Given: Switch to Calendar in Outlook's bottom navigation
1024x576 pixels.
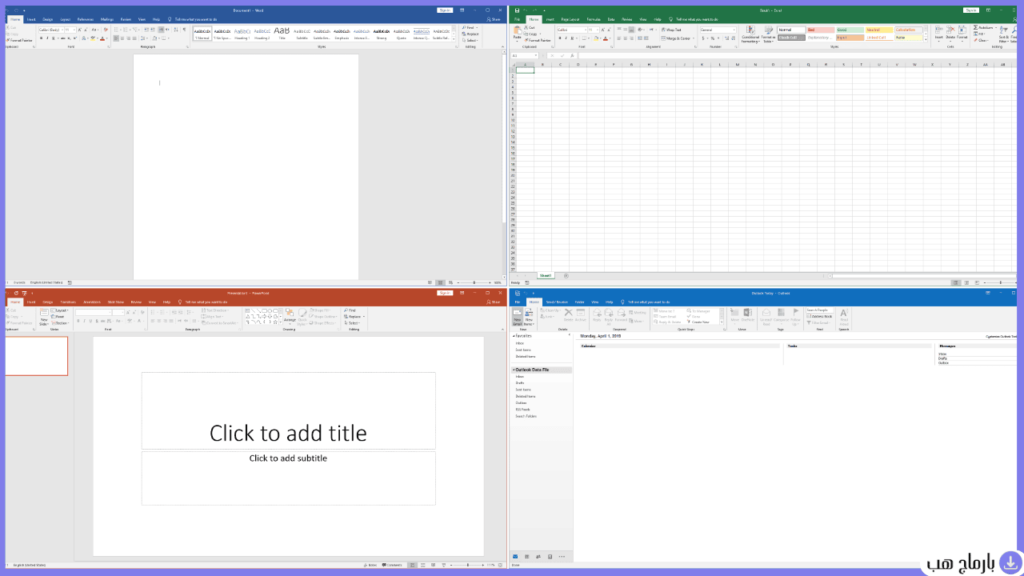Looking at the screenshot, I should click(527, 557).
